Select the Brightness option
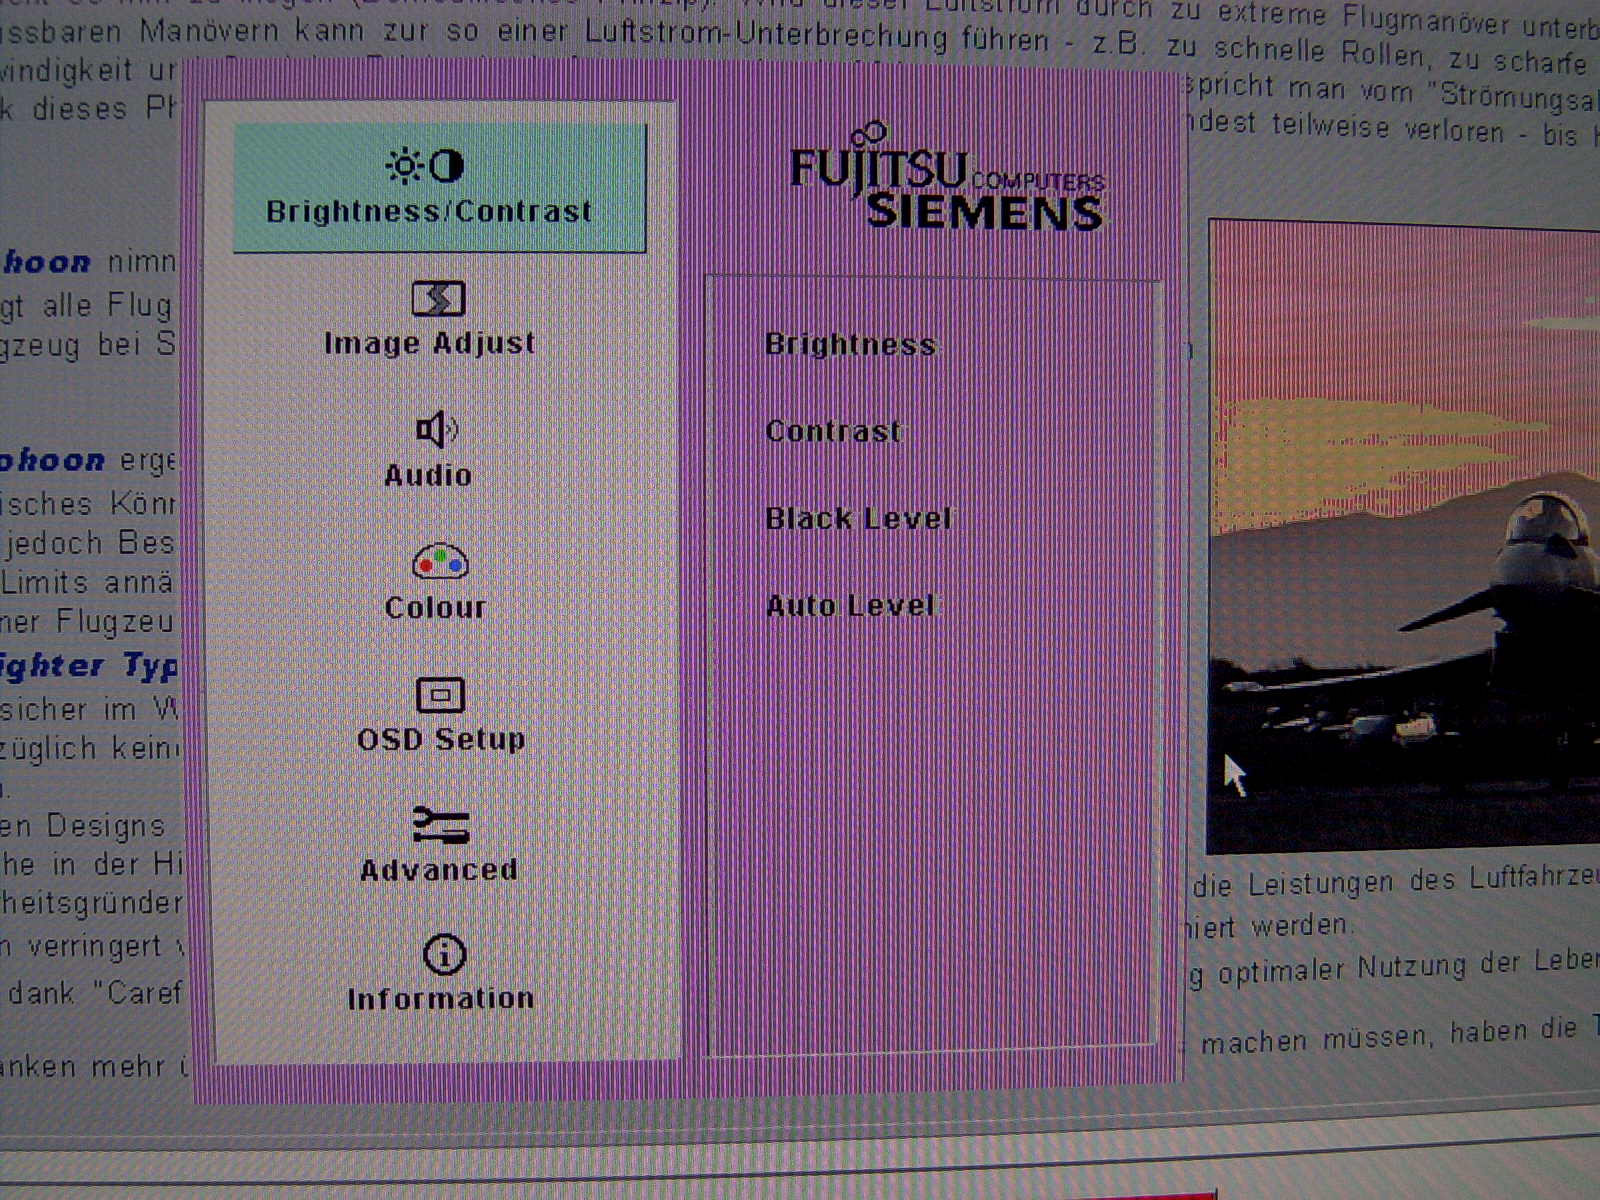 coord(850,345)
